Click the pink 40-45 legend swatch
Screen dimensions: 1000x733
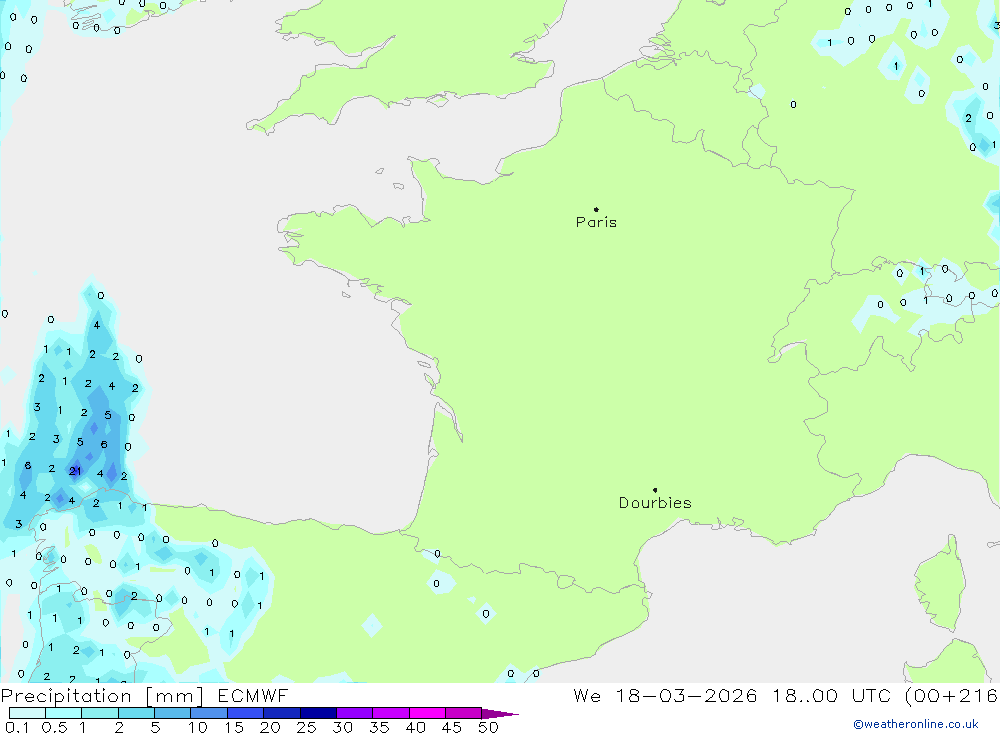[427, 713]
